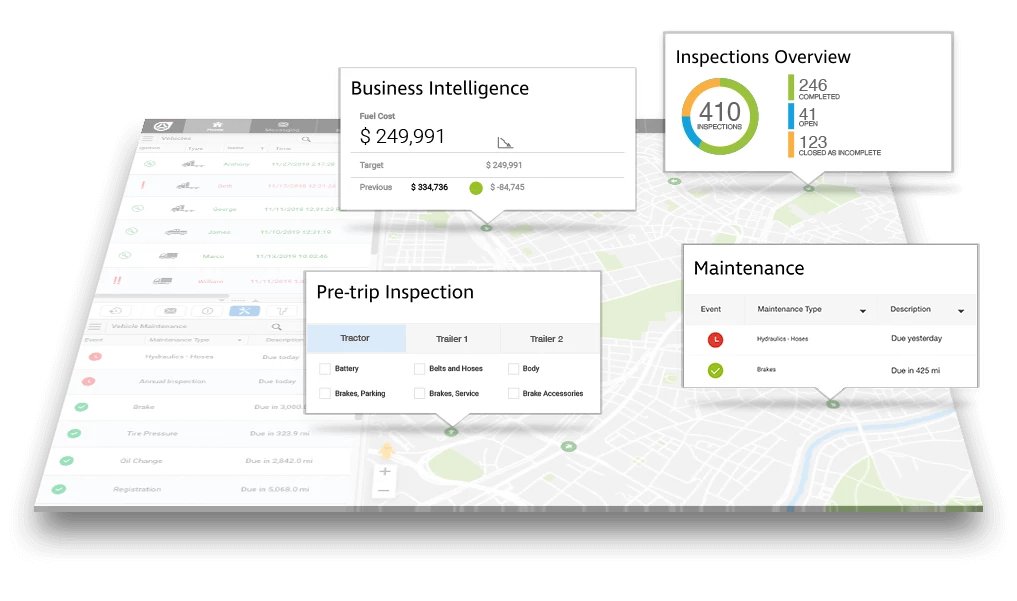Click the search icon in the Vehicles panel
1017x601 pixels.
coord(306,139)
